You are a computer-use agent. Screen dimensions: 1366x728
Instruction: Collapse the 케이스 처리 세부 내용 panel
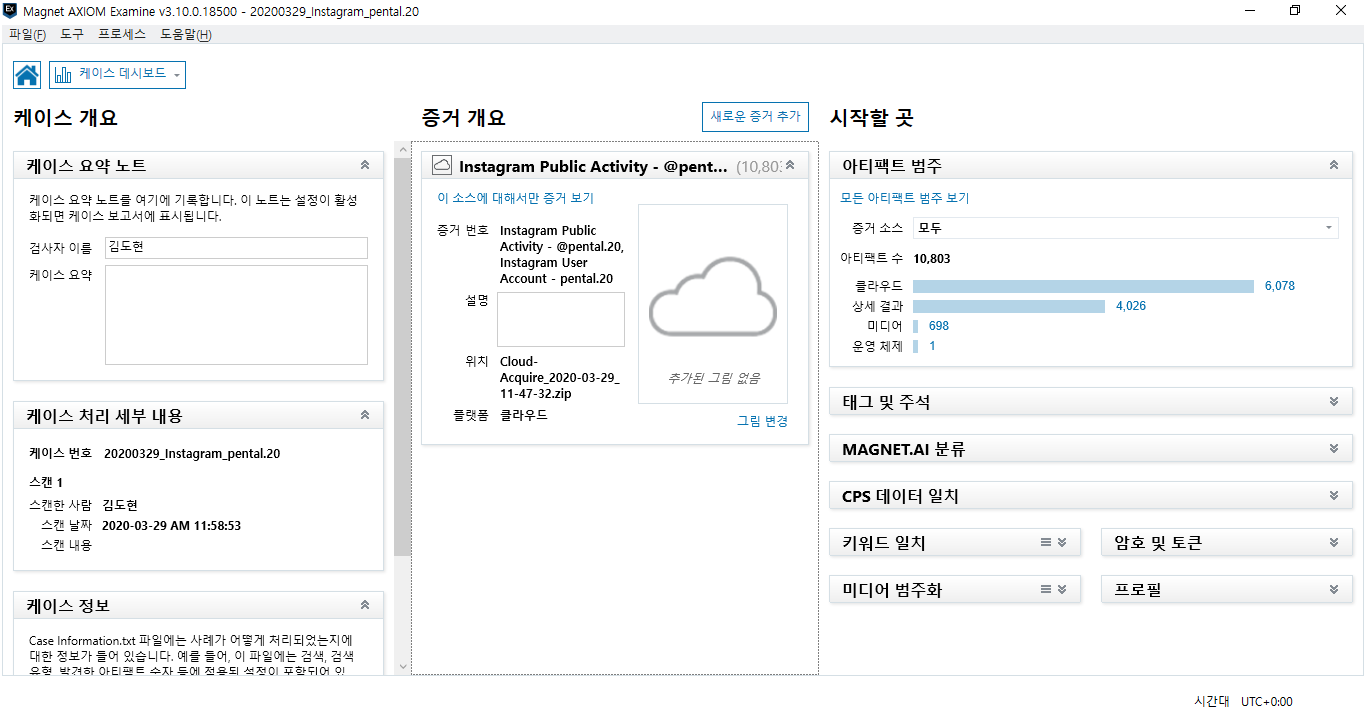[365, 415]
